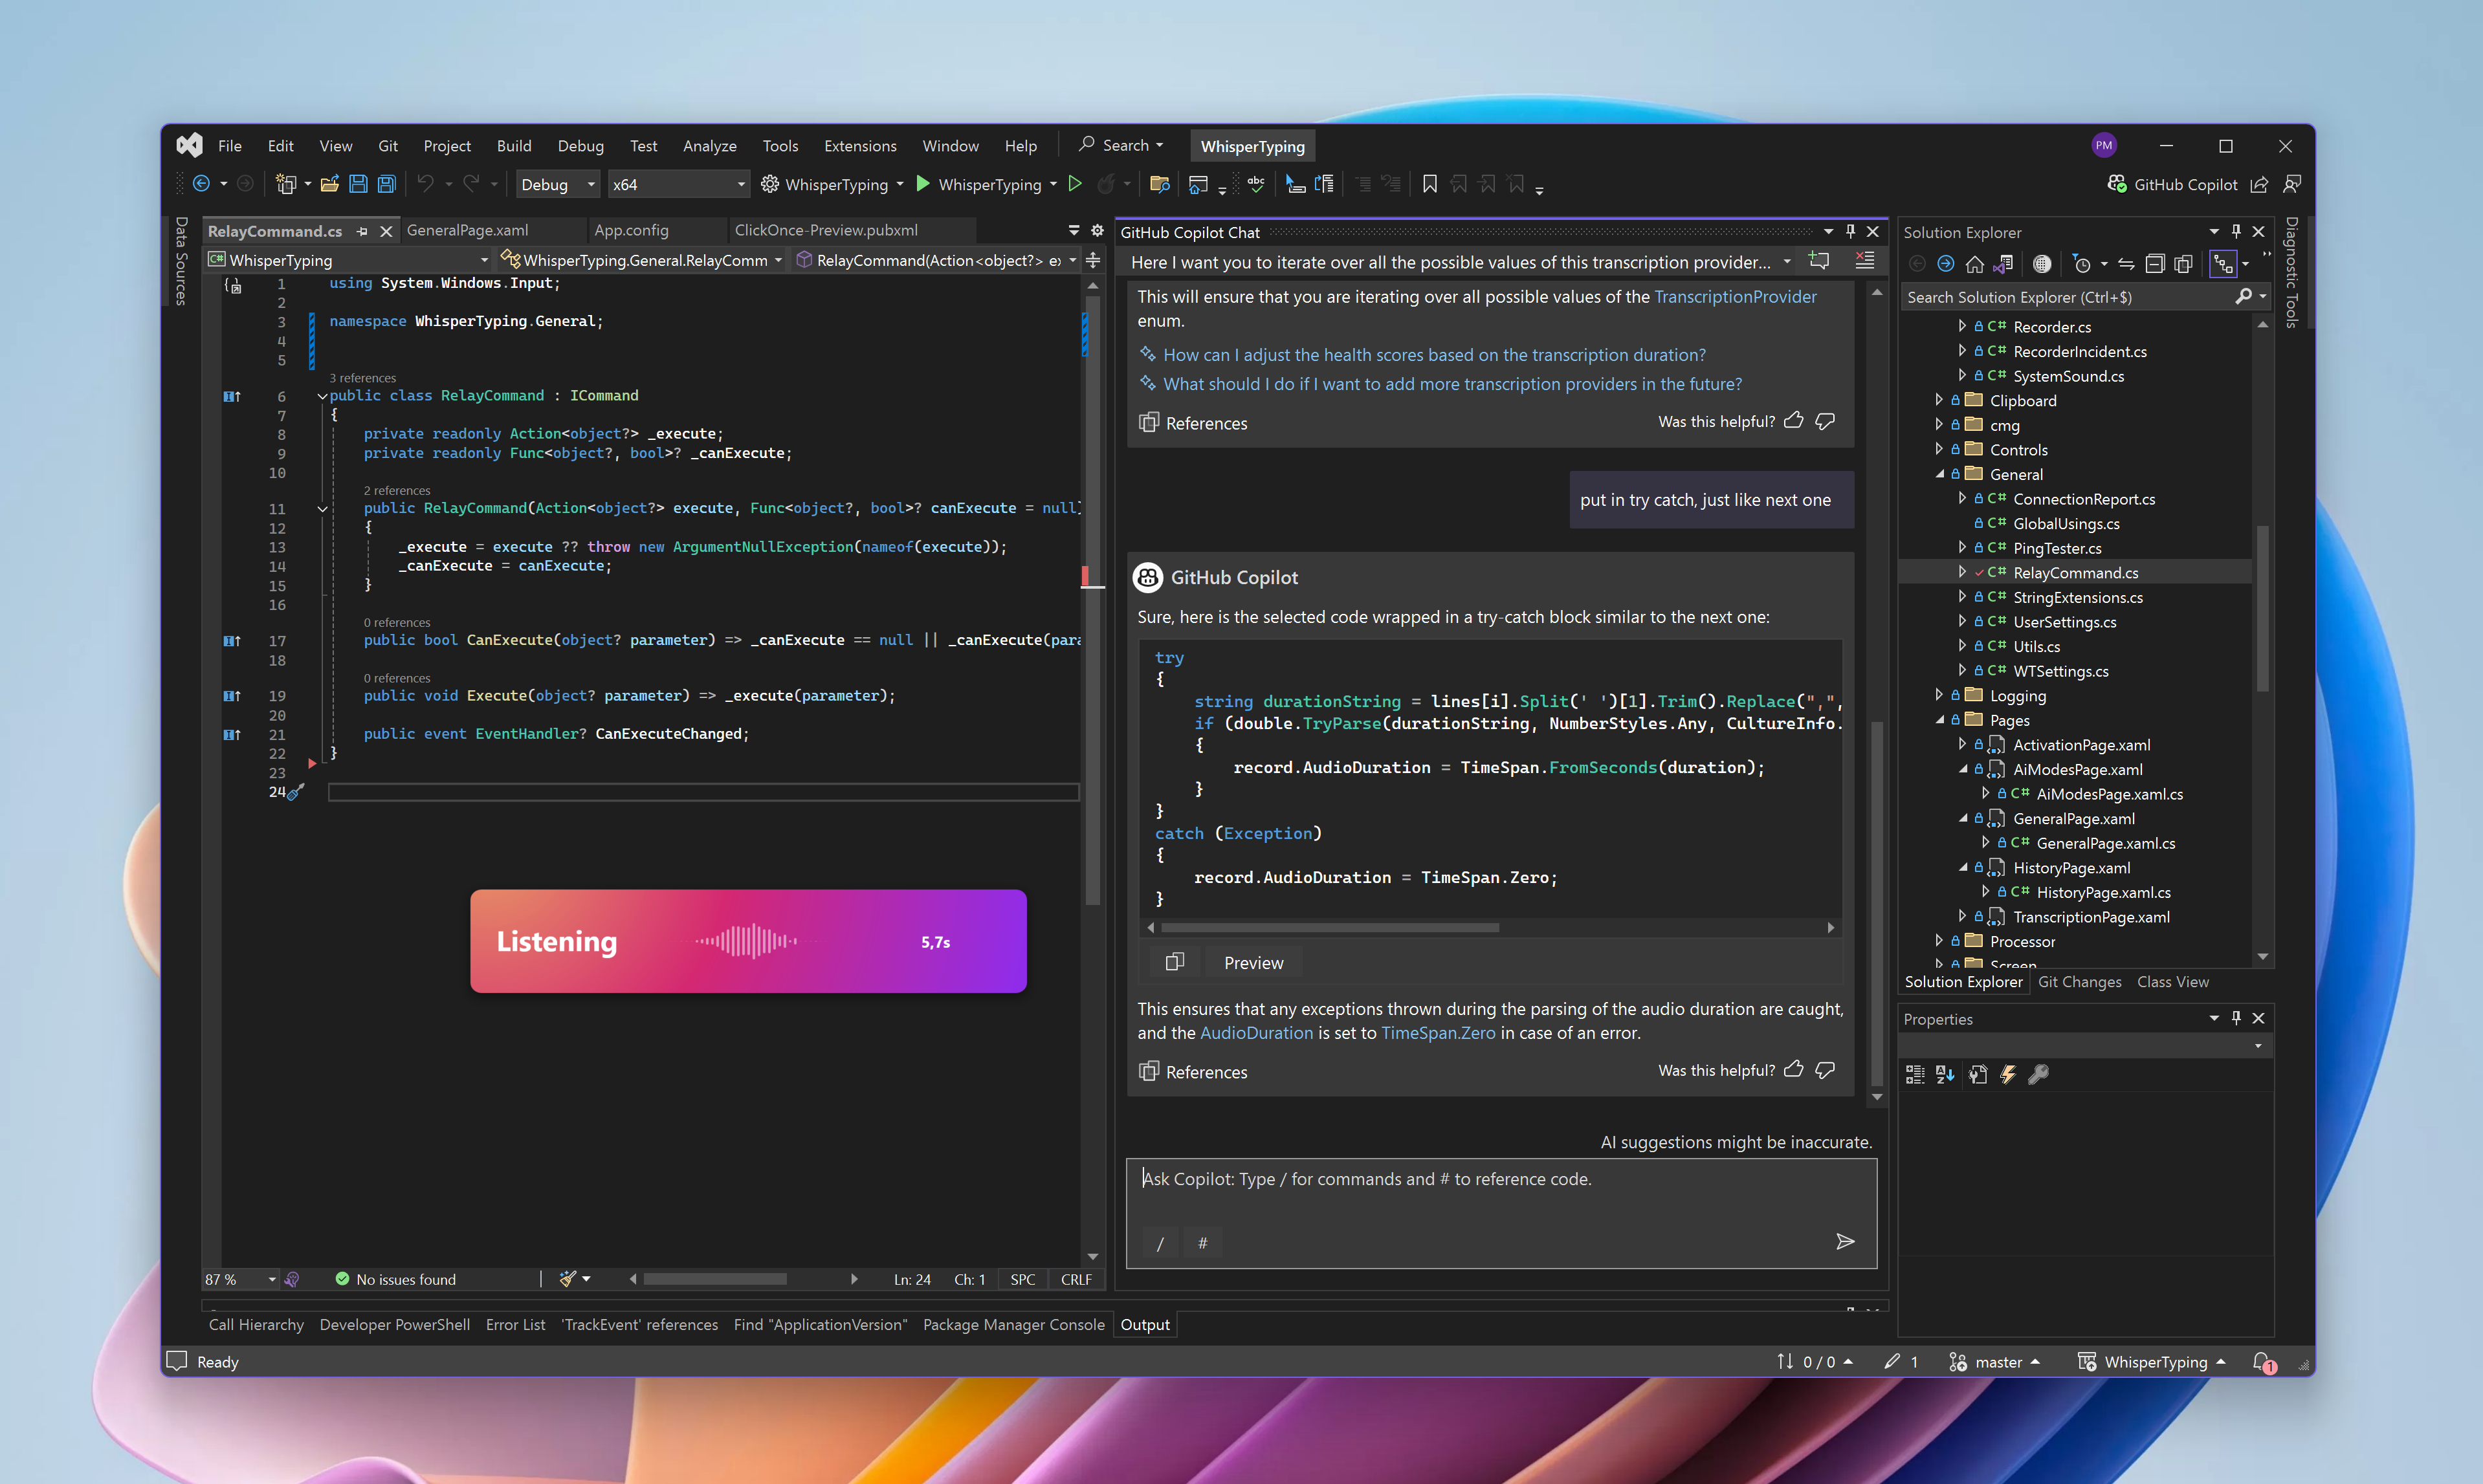Give a thumbs down on the Copilot response
This screenshot has width=2483, height=1484.
click(1824, 1069)
